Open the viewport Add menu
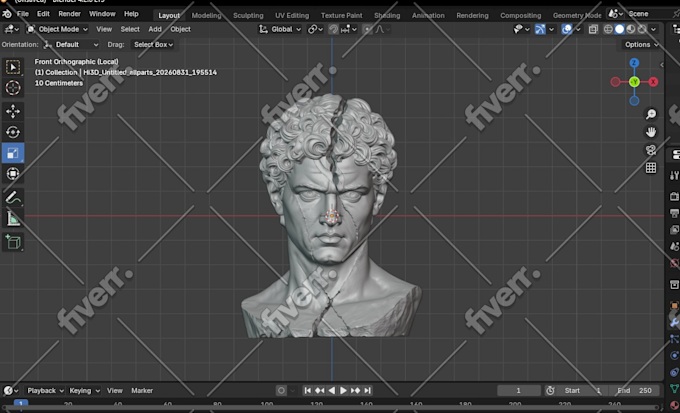The image size is (680, 413). click(x=155, y=29)
